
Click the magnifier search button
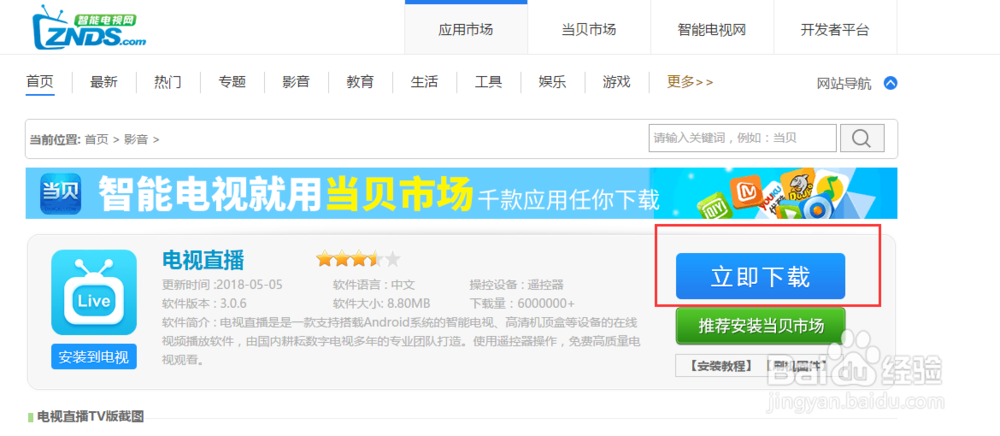tap(862, 138)
